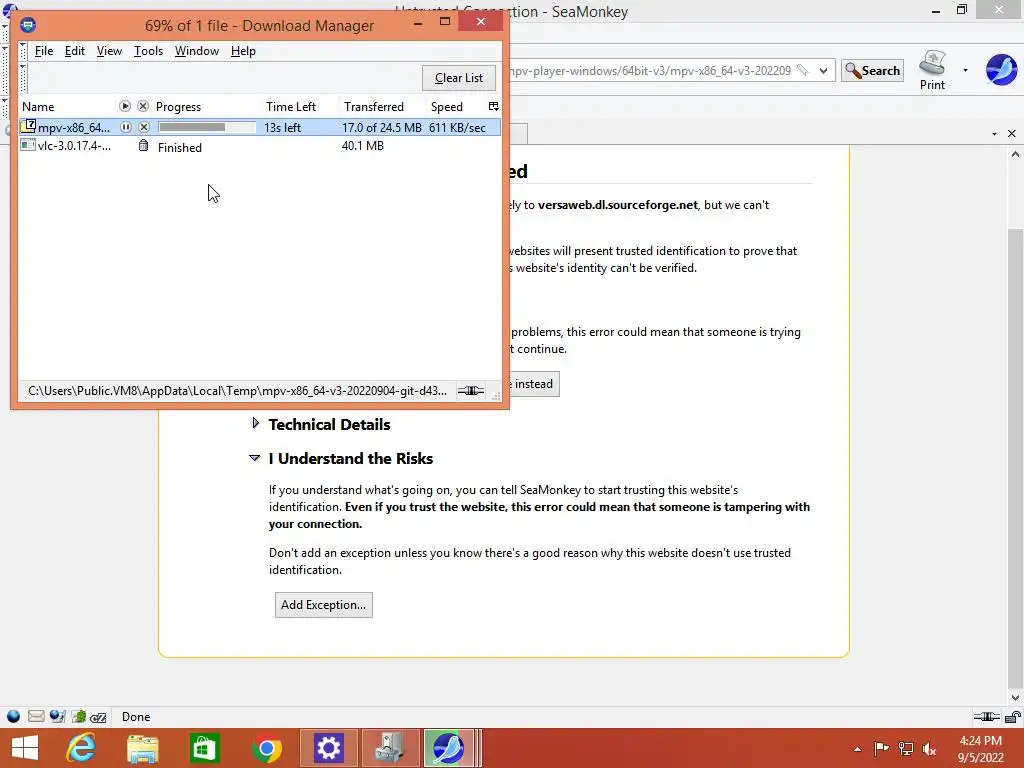The image size is (1024, 768).
Task: Switch to SeaMonkey in the taskbar
Action: click(447, 748)
